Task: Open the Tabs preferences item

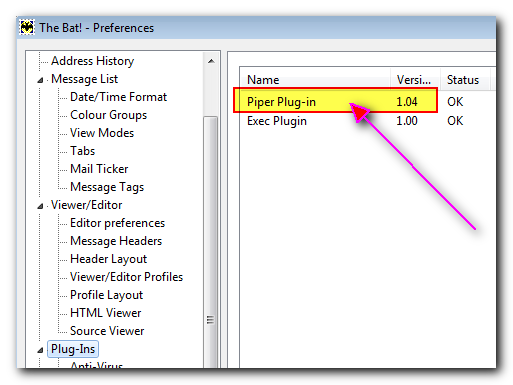Action: [82, 151]
